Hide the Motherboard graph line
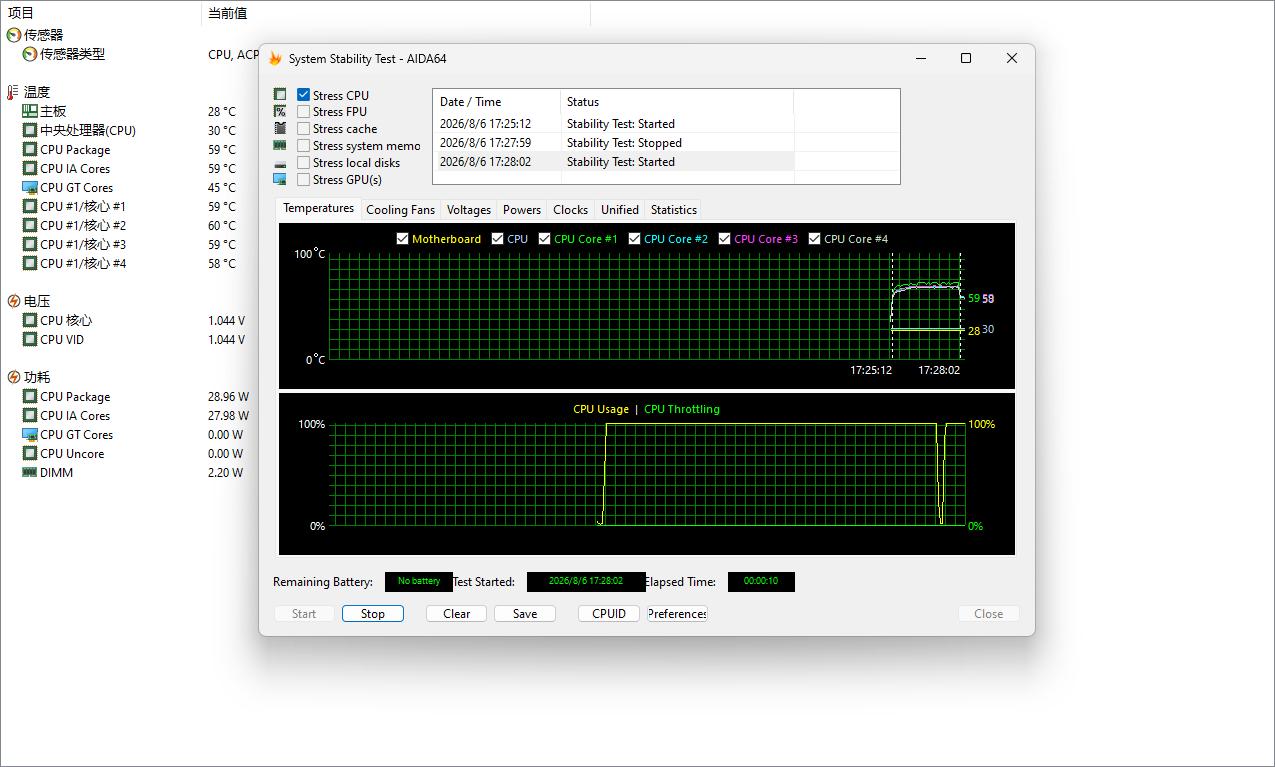The image size is (1275, 767). click(x=402, y=239)
